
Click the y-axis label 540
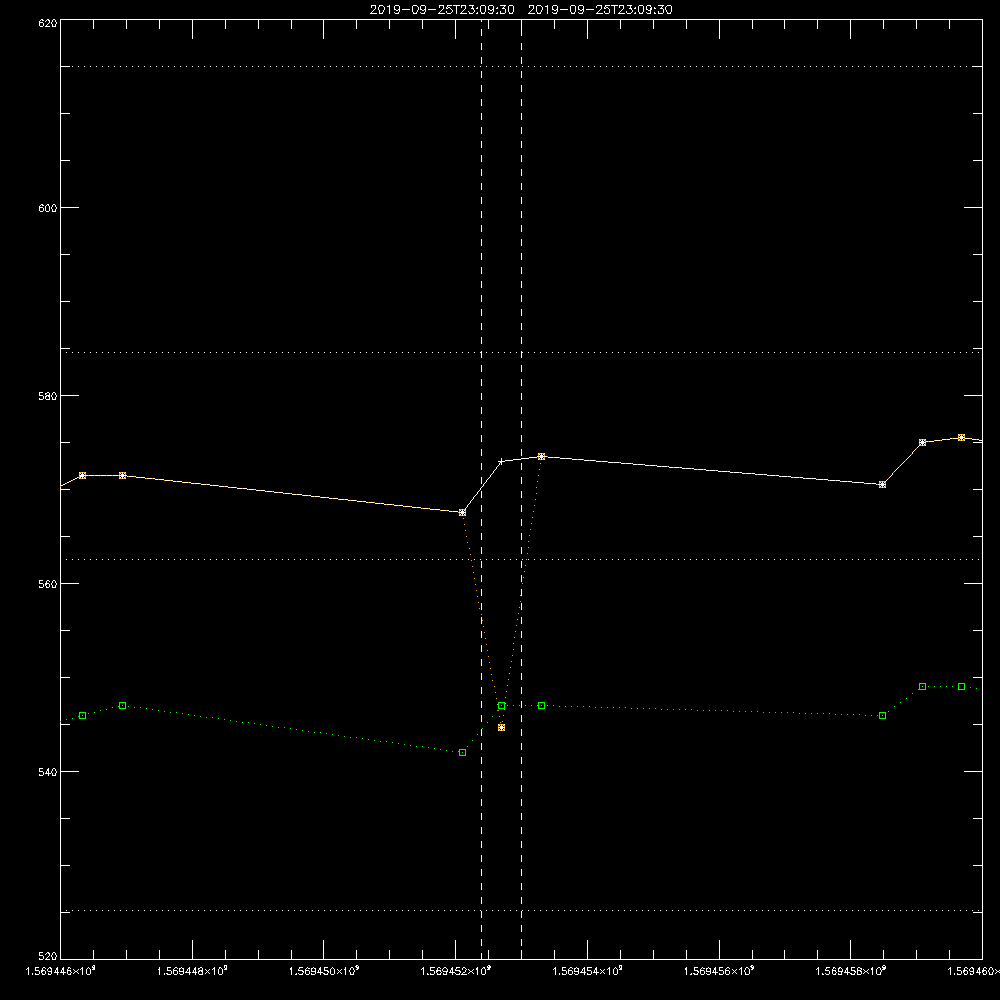48,772
